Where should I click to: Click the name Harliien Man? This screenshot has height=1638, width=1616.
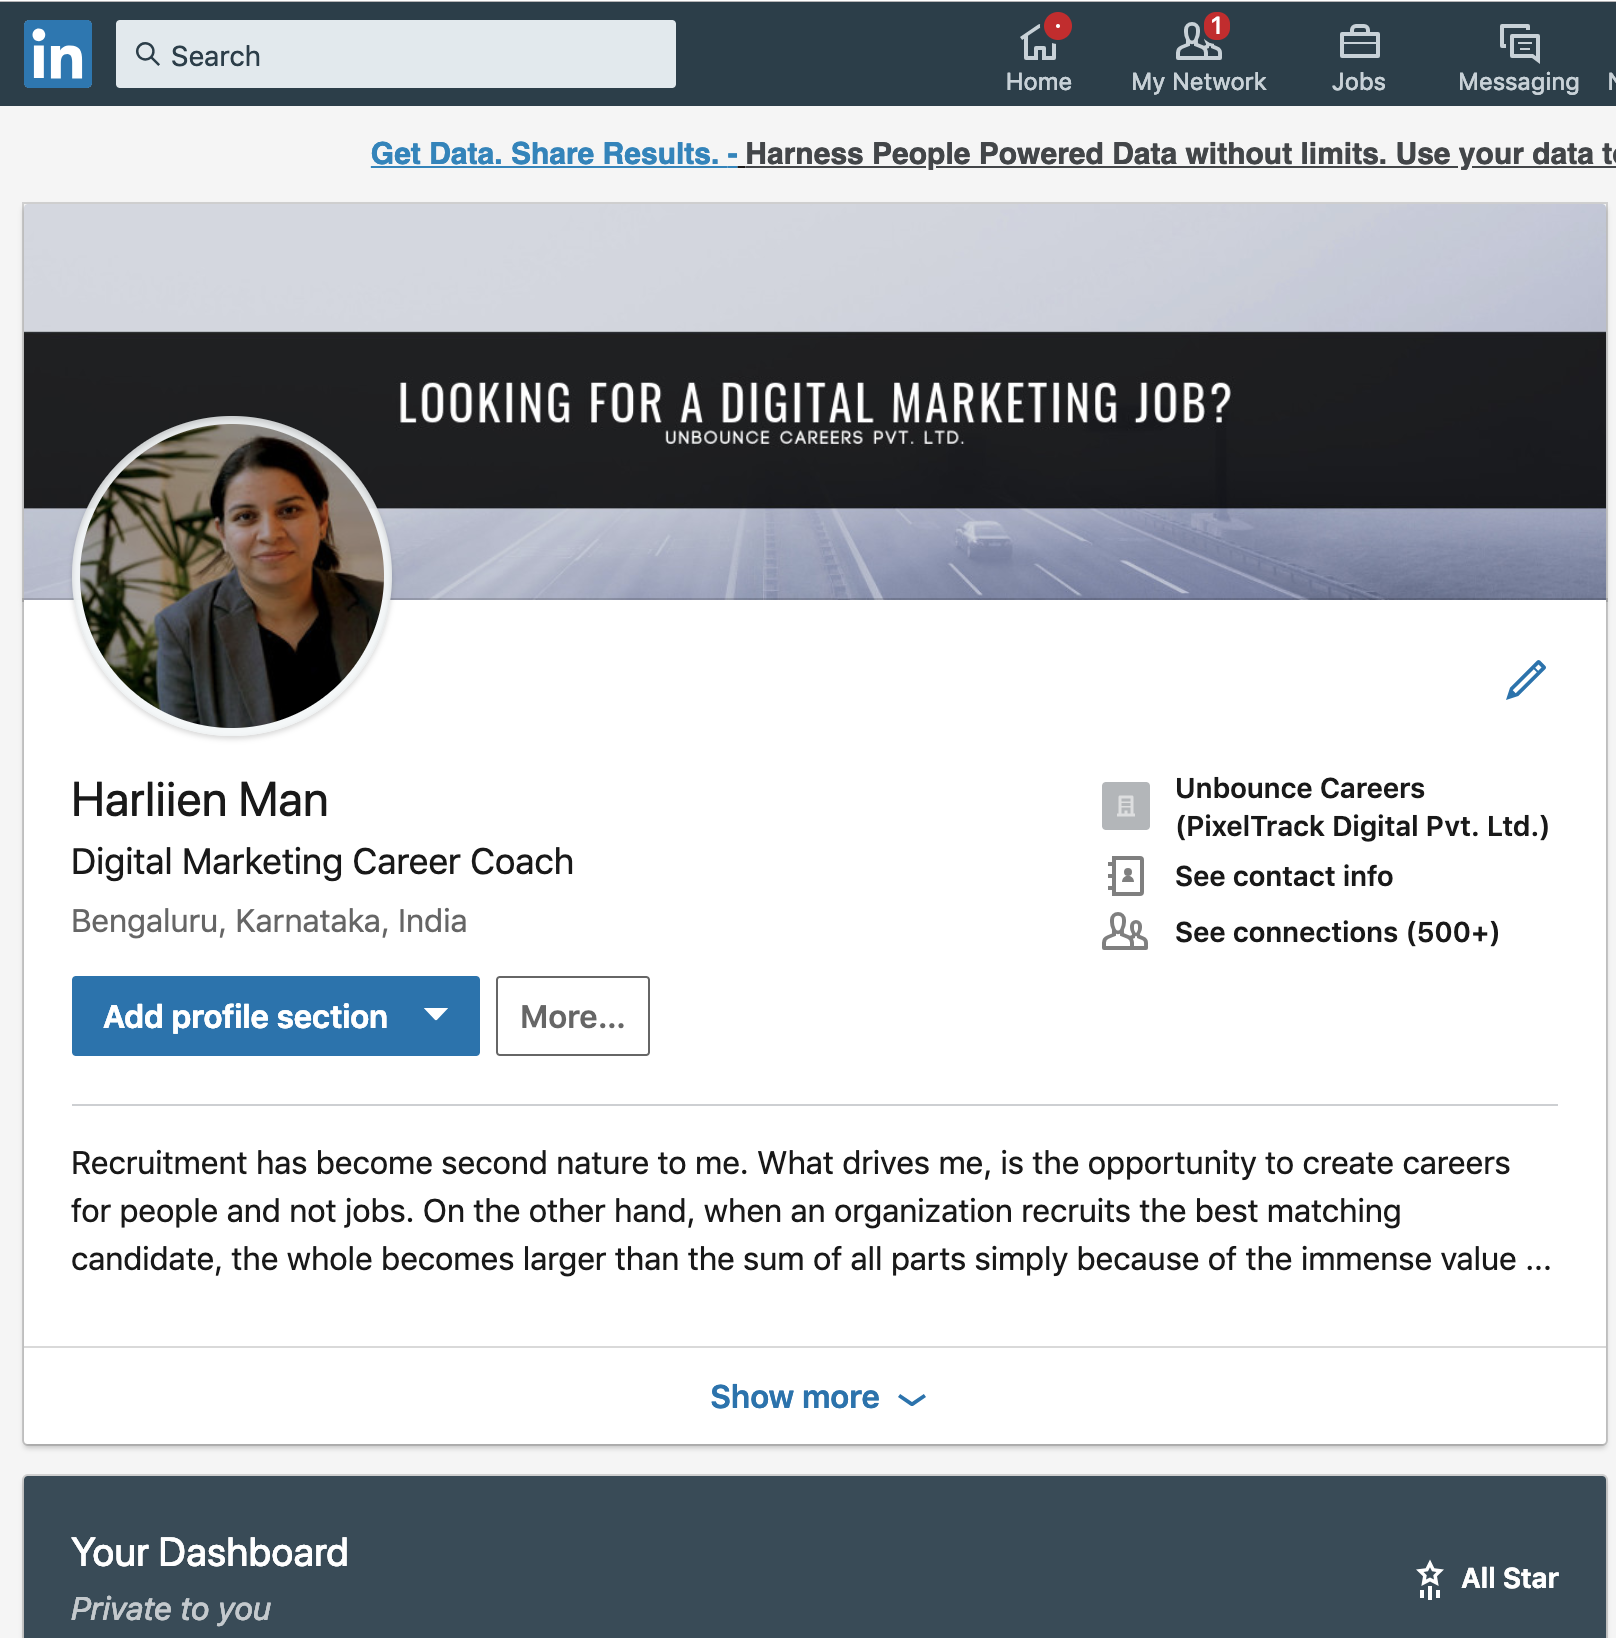tap(200, 800)
